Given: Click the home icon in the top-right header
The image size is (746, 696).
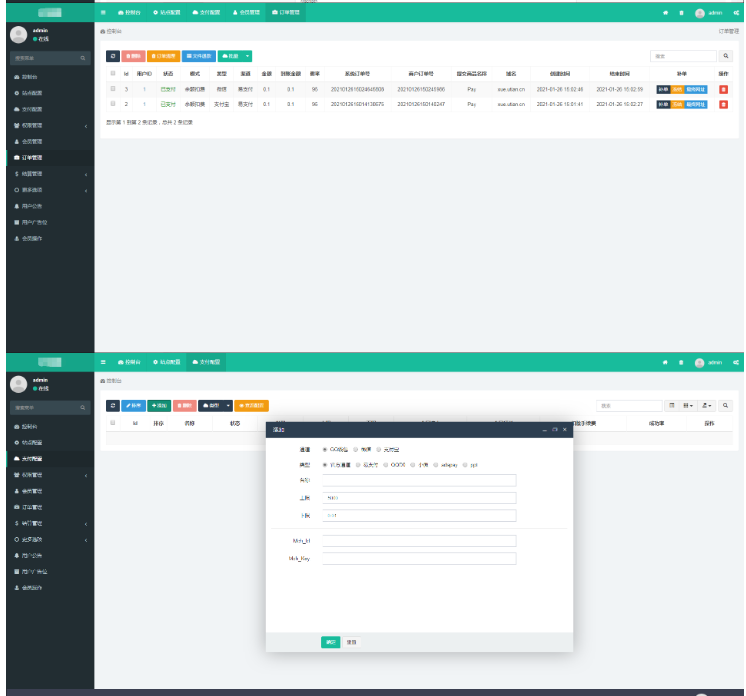Looking at the screenshot, I should (x=665, y=12).
